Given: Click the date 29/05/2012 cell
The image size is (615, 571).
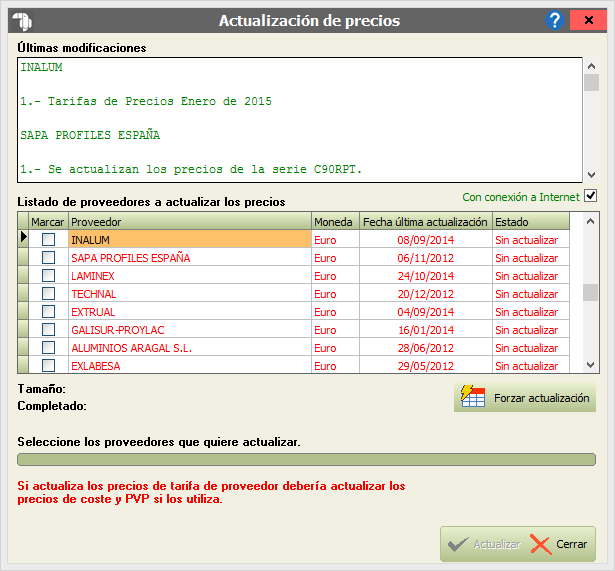Looking at the screenshot, I should click(x=426, y=365).
